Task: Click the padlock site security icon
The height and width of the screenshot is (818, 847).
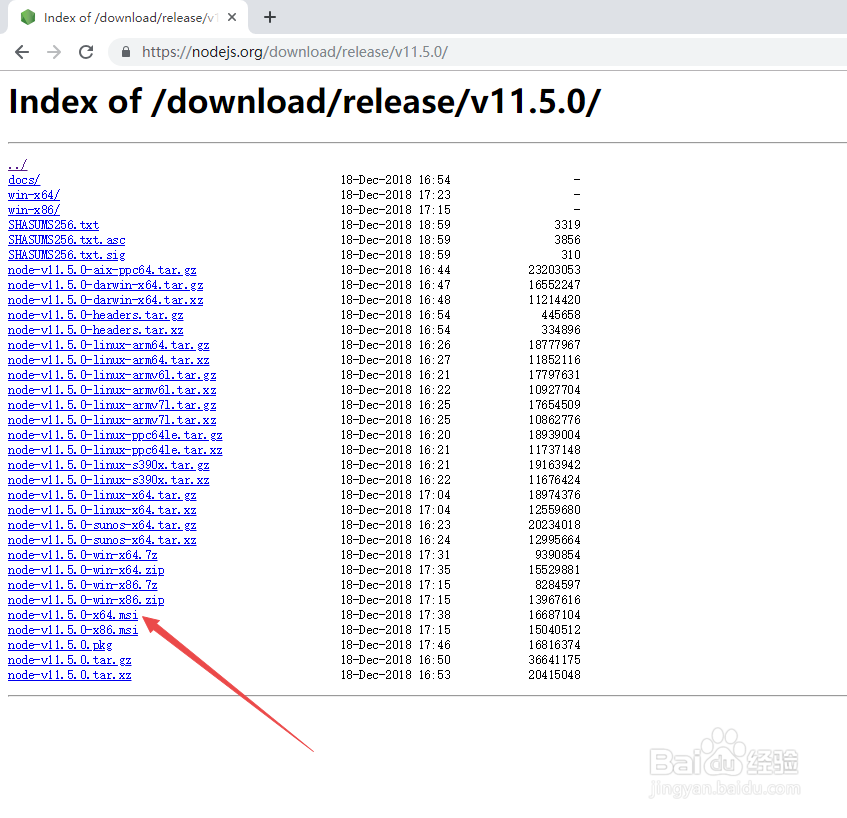Action: coord(126,52)
